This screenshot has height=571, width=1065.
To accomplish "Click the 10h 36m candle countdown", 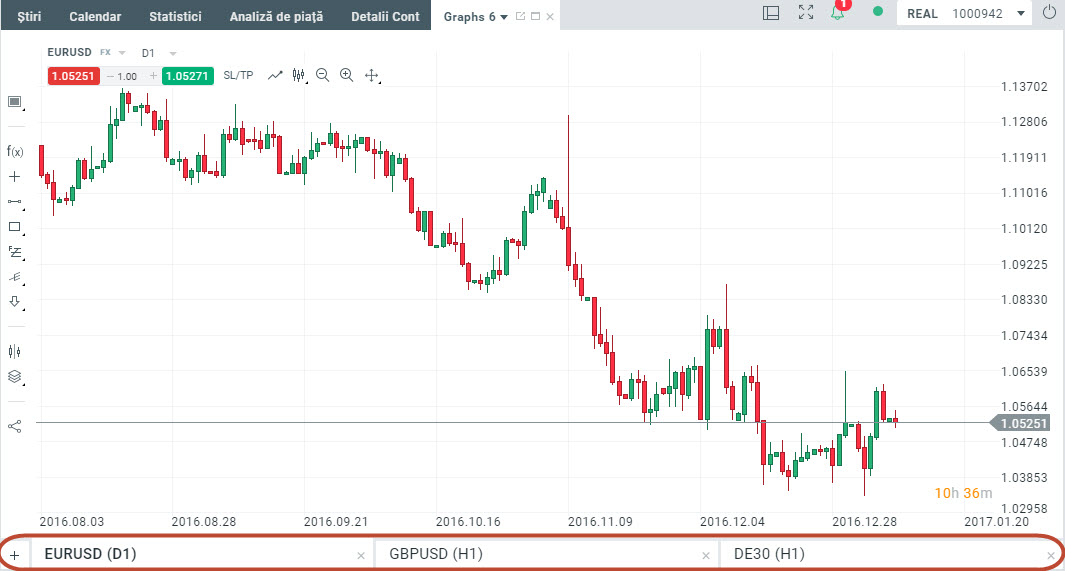I will coord(963,493).
